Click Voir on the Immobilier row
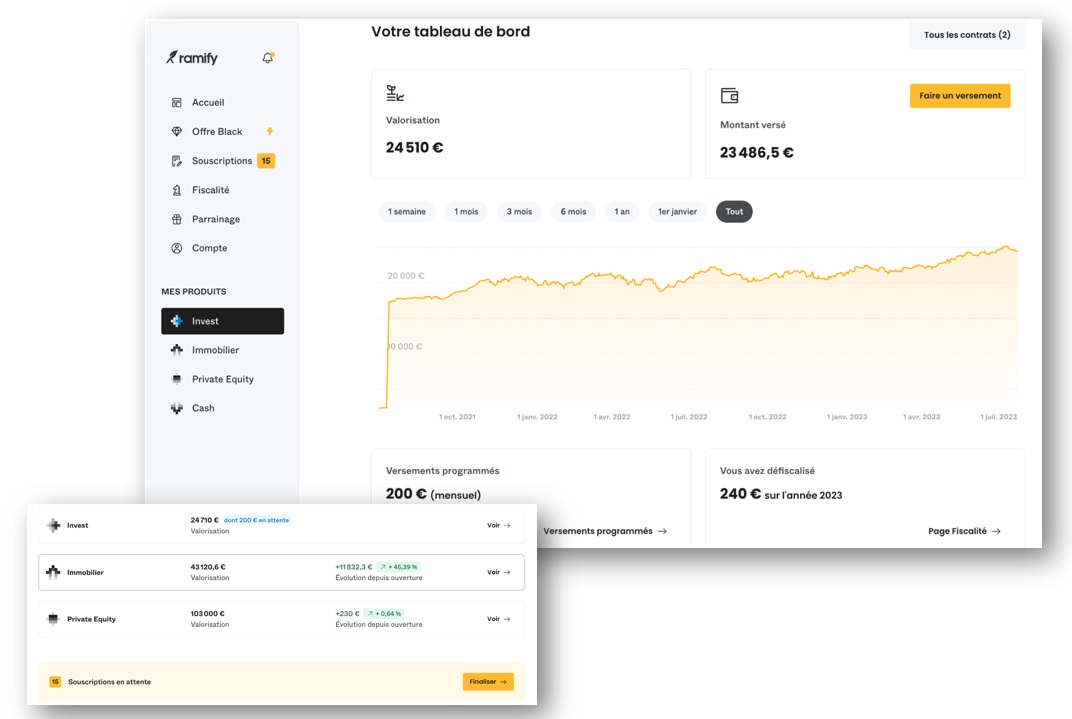 coord(498,572)
